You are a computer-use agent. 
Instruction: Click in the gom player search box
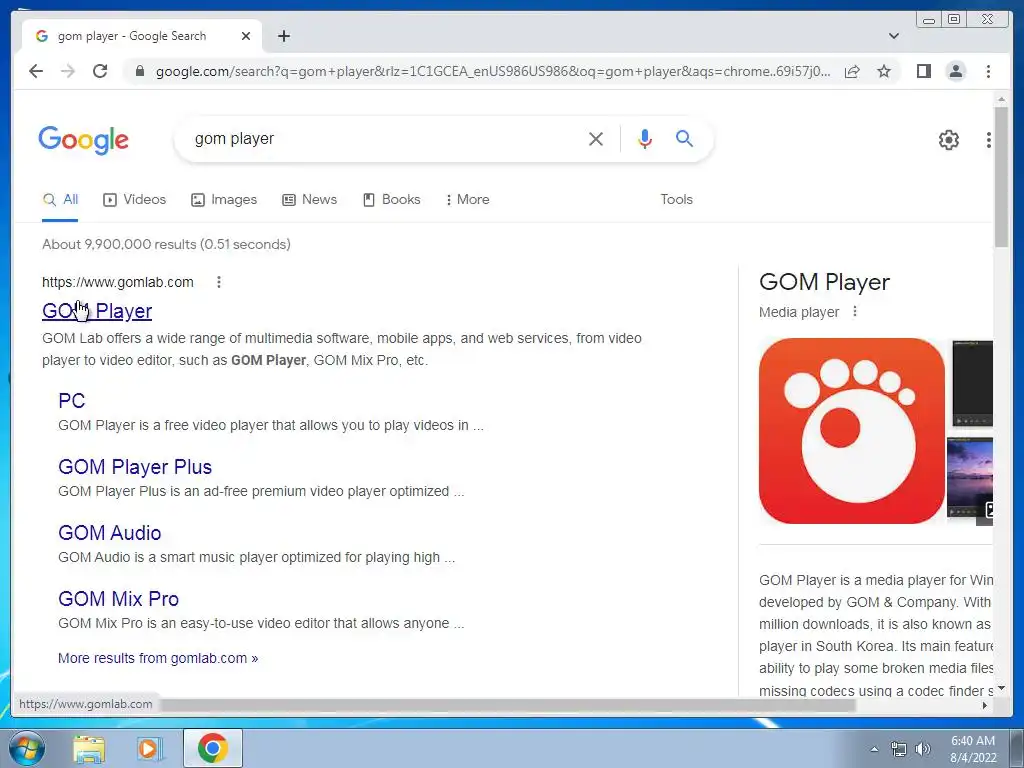(385, 138)
